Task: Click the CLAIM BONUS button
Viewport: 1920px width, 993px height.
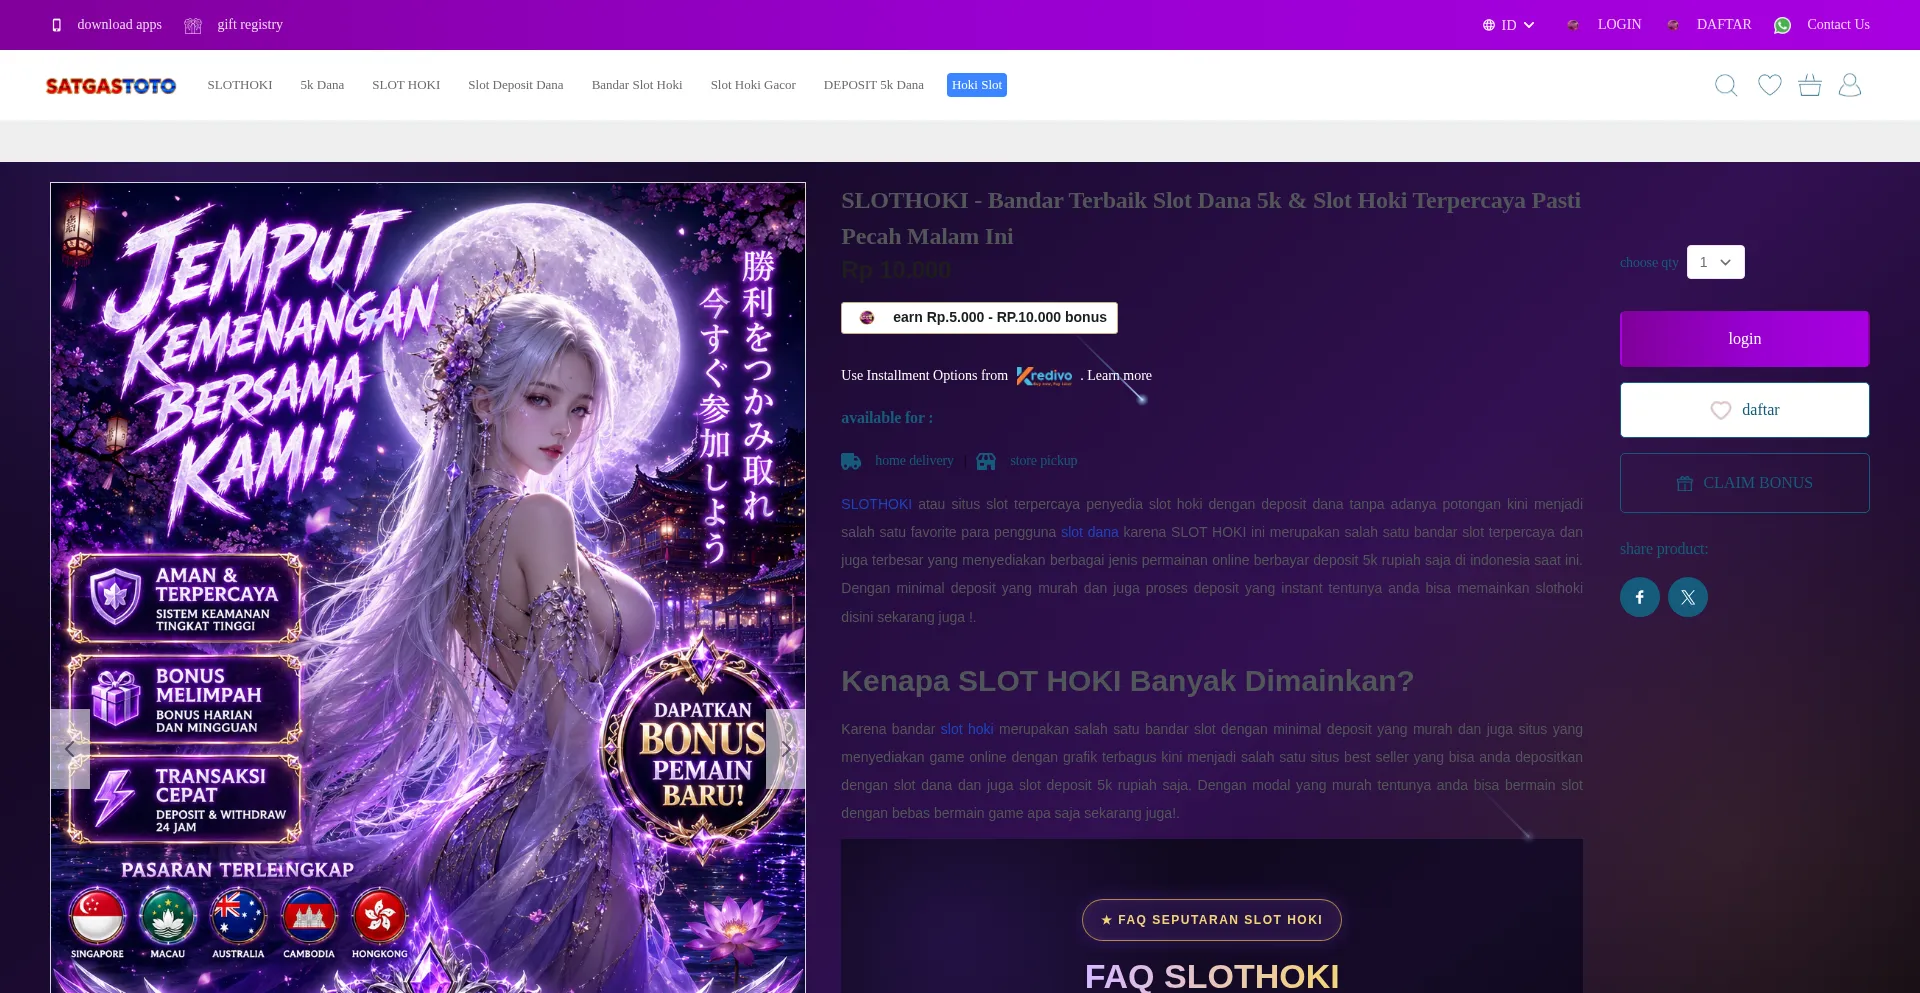Action: point(1745,483)
